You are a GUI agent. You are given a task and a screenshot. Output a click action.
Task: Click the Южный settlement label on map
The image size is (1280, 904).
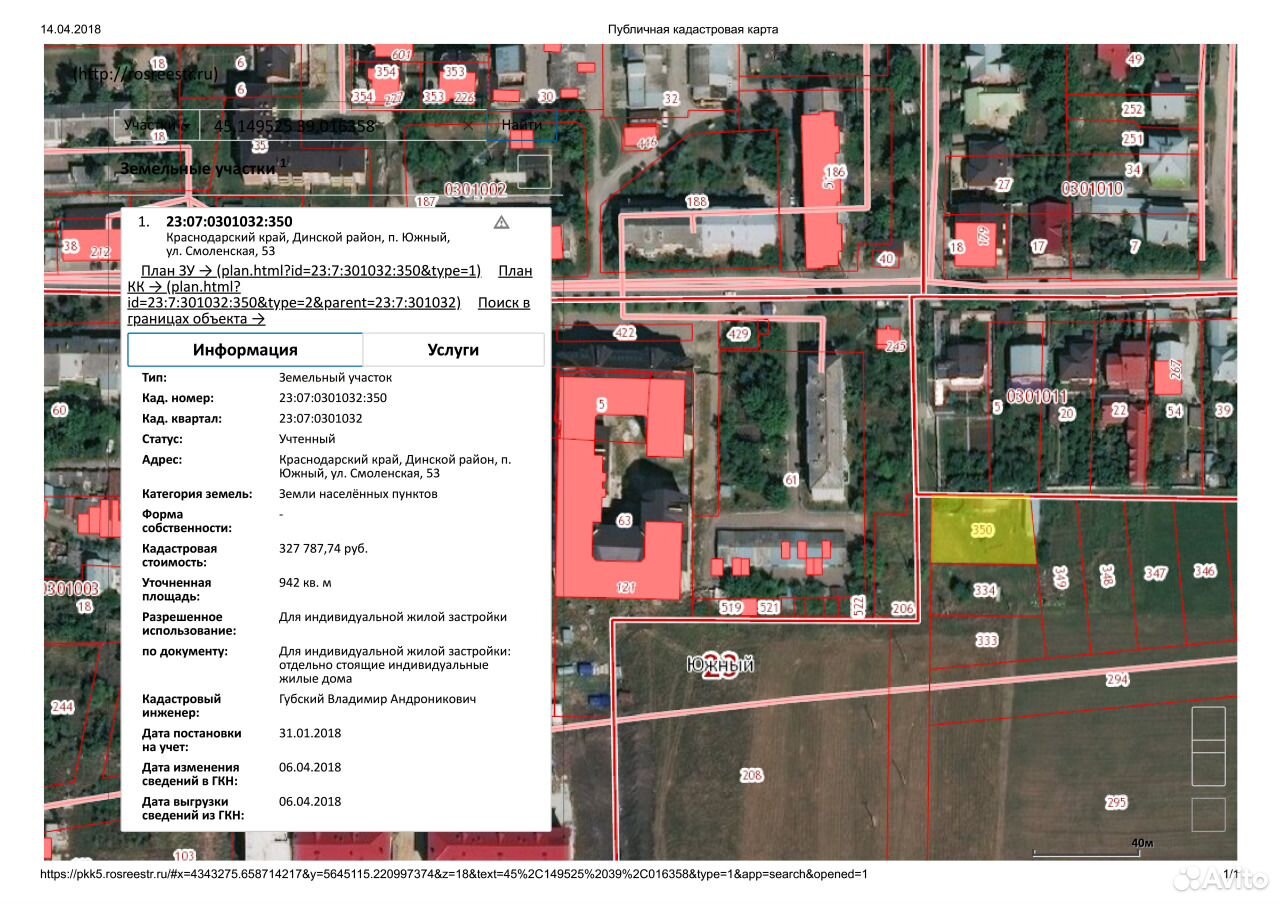(x=720, y=665)
